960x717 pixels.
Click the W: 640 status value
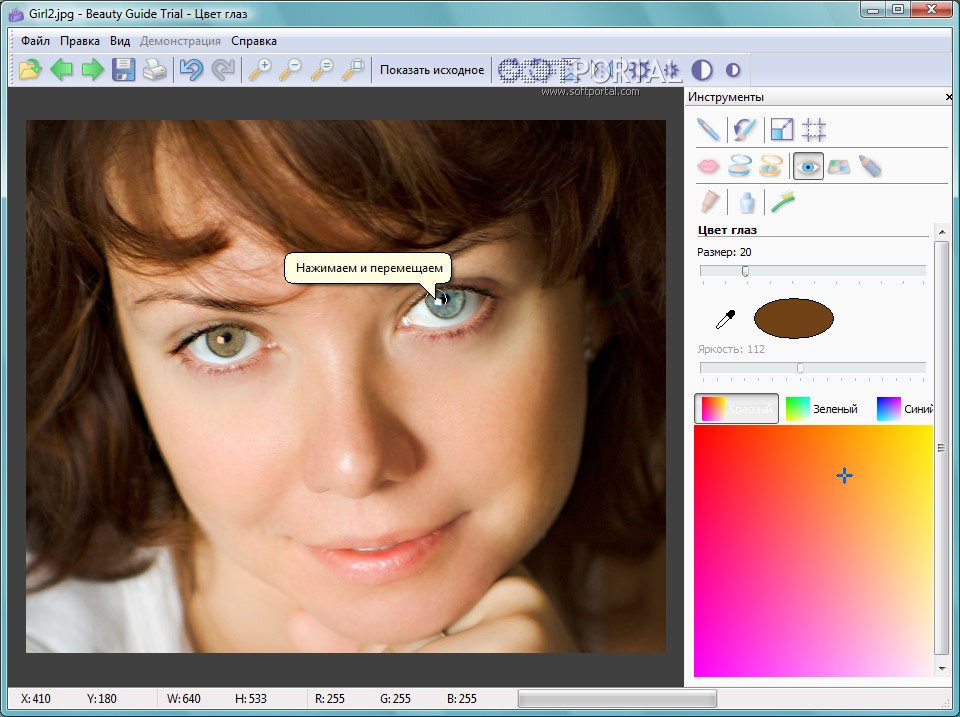click(x=183, y=699)
